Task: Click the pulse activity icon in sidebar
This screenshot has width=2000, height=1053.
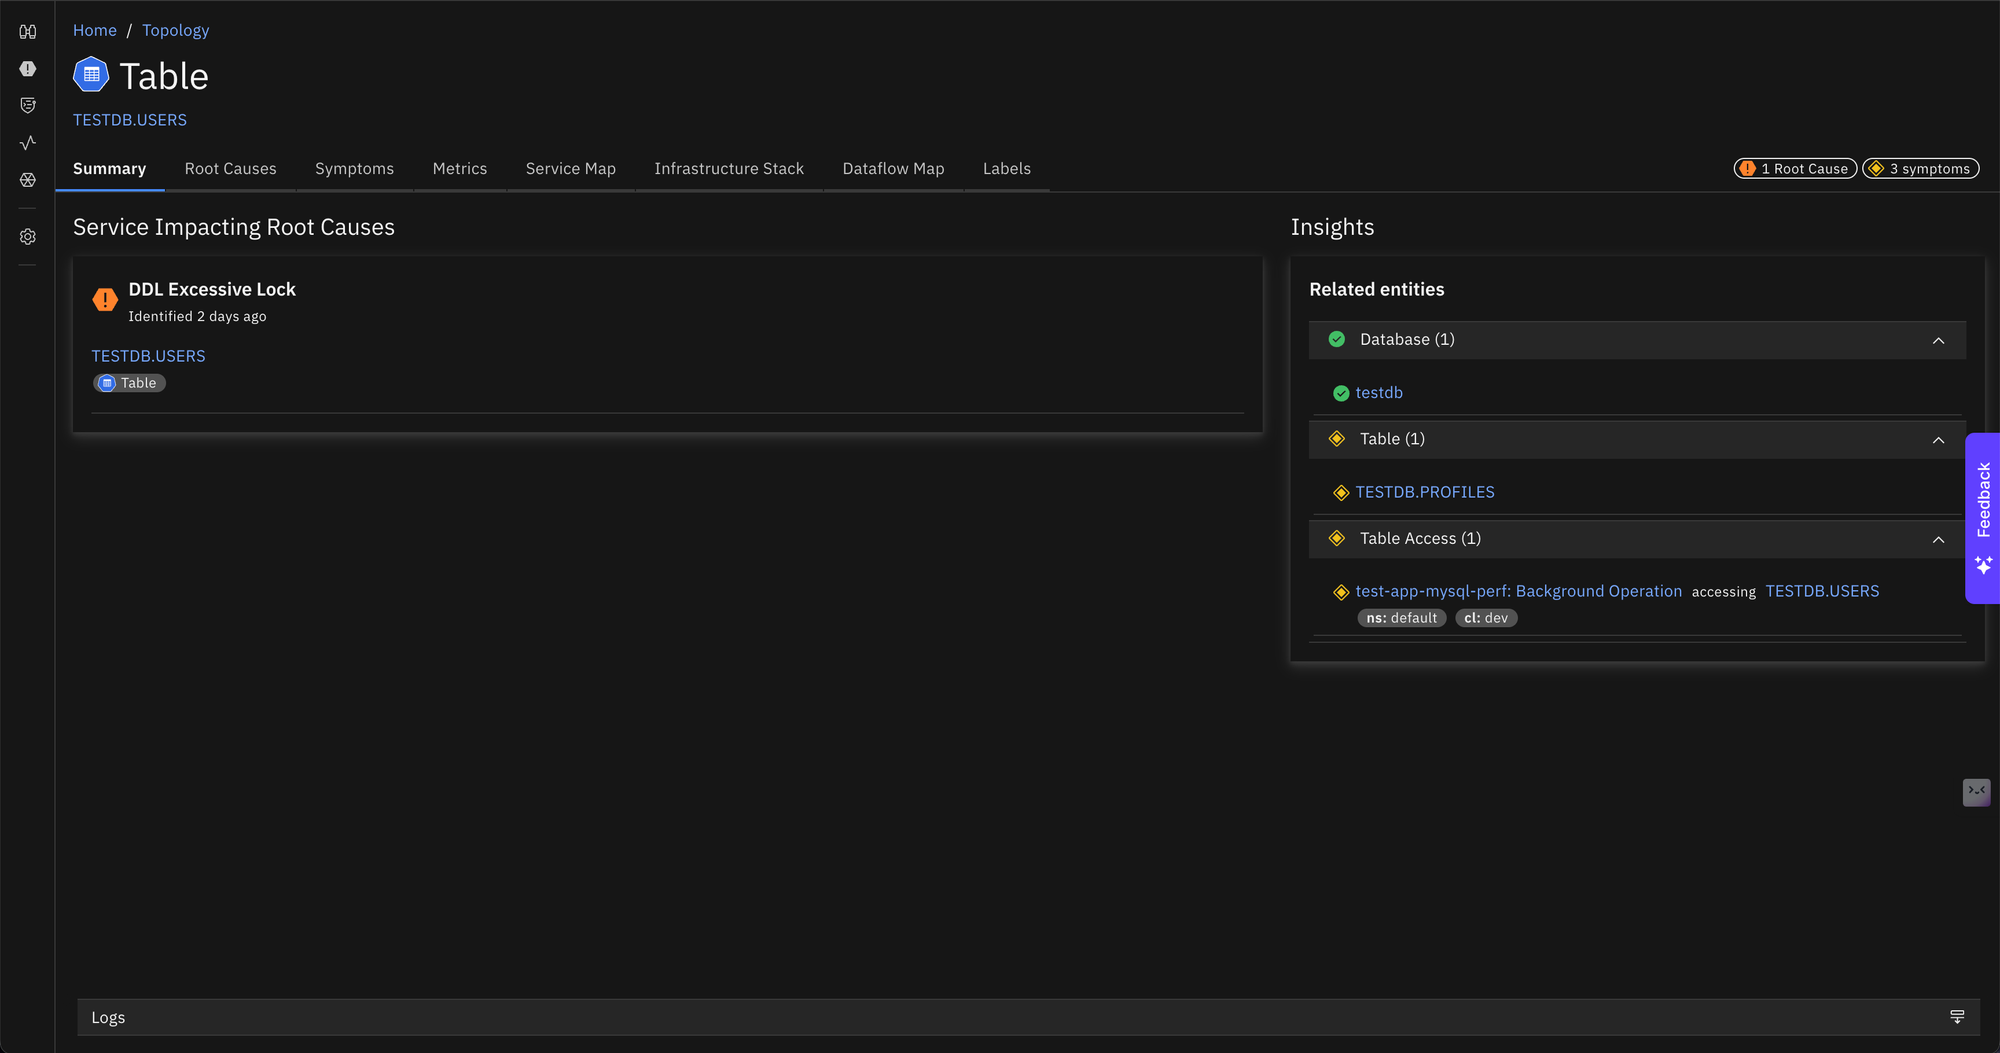Action: tap(28, 143)
